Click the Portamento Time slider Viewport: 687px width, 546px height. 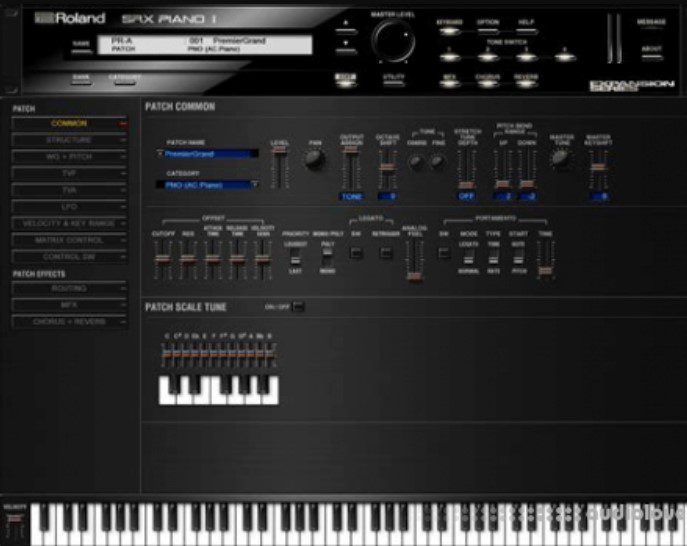(x=545, y=259)
